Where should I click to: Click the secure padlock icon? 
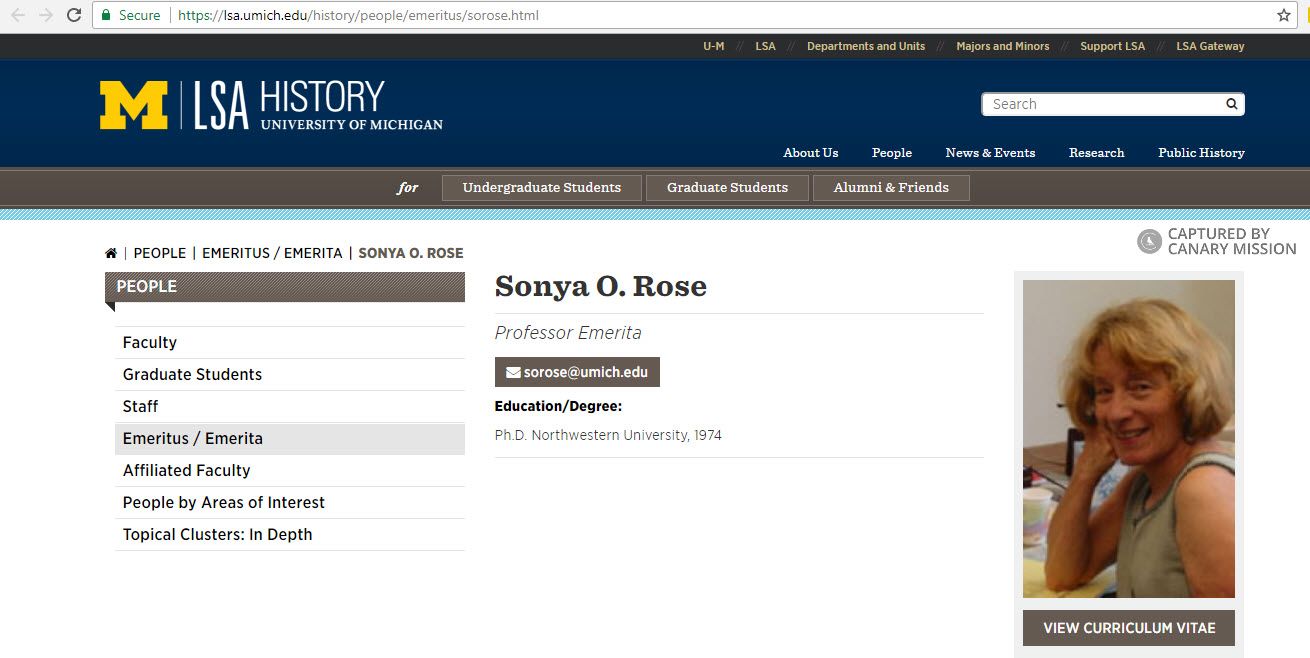tap(106, 15)
